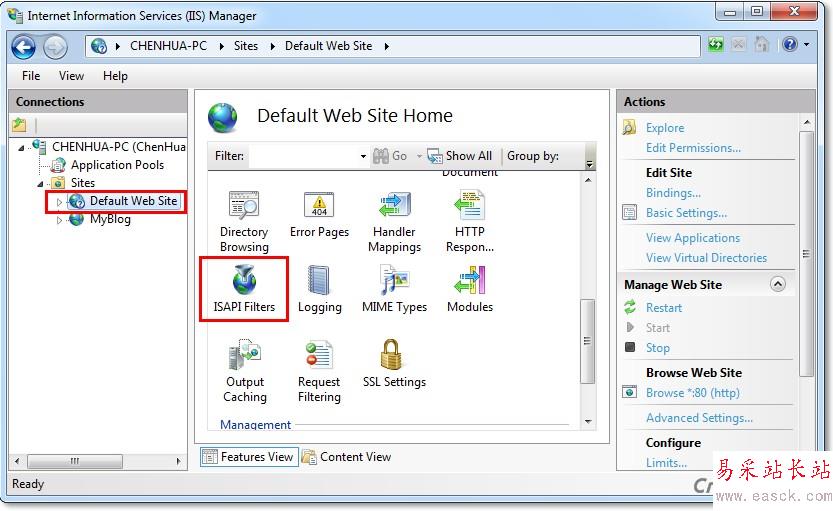Open the Filter dropdown arrow

(363, 156)
